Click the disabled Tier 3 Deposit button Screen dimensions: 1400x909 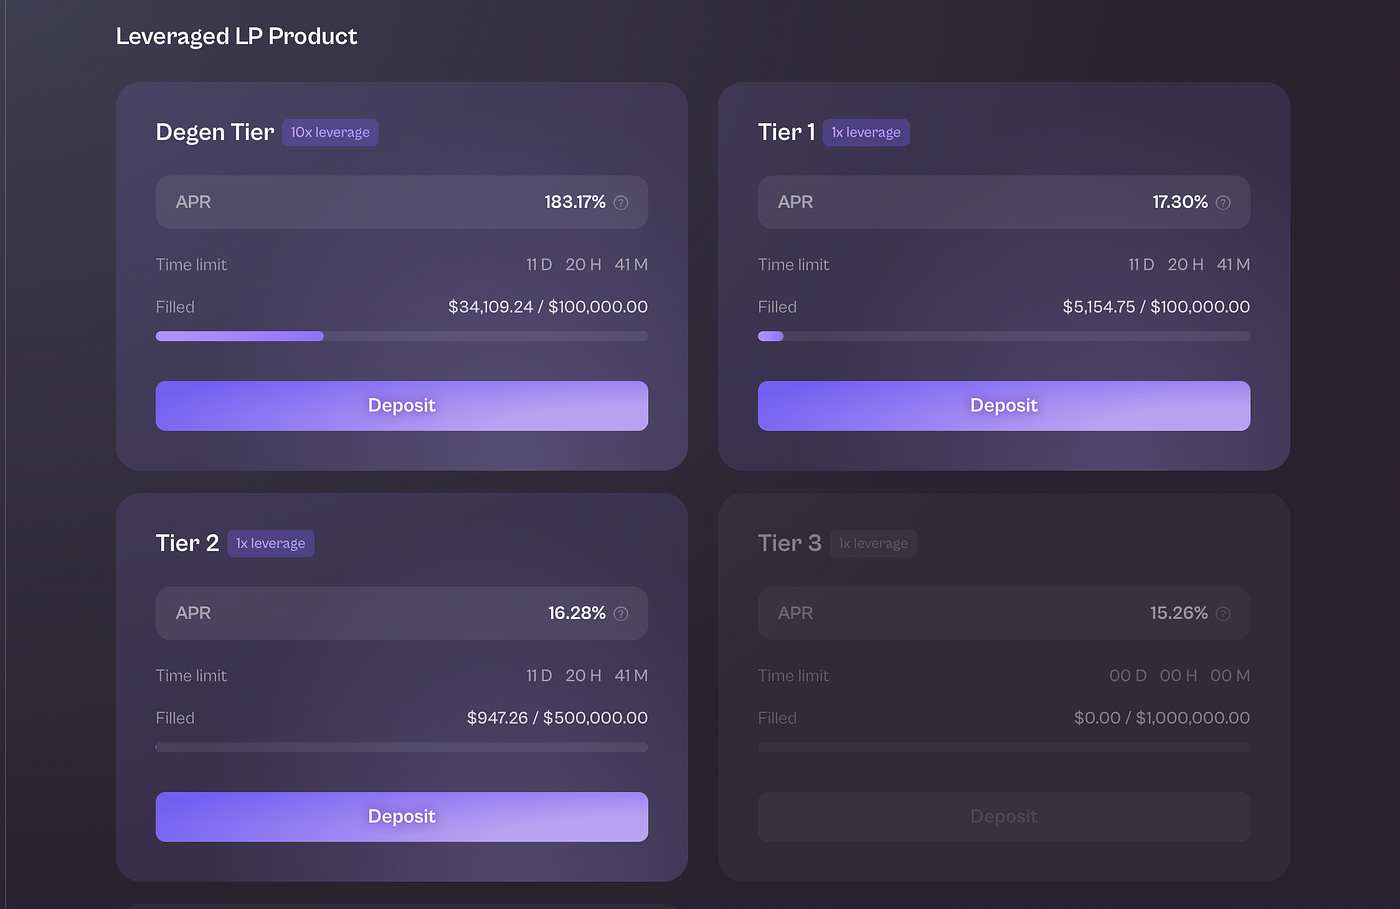pos(1003,816)
